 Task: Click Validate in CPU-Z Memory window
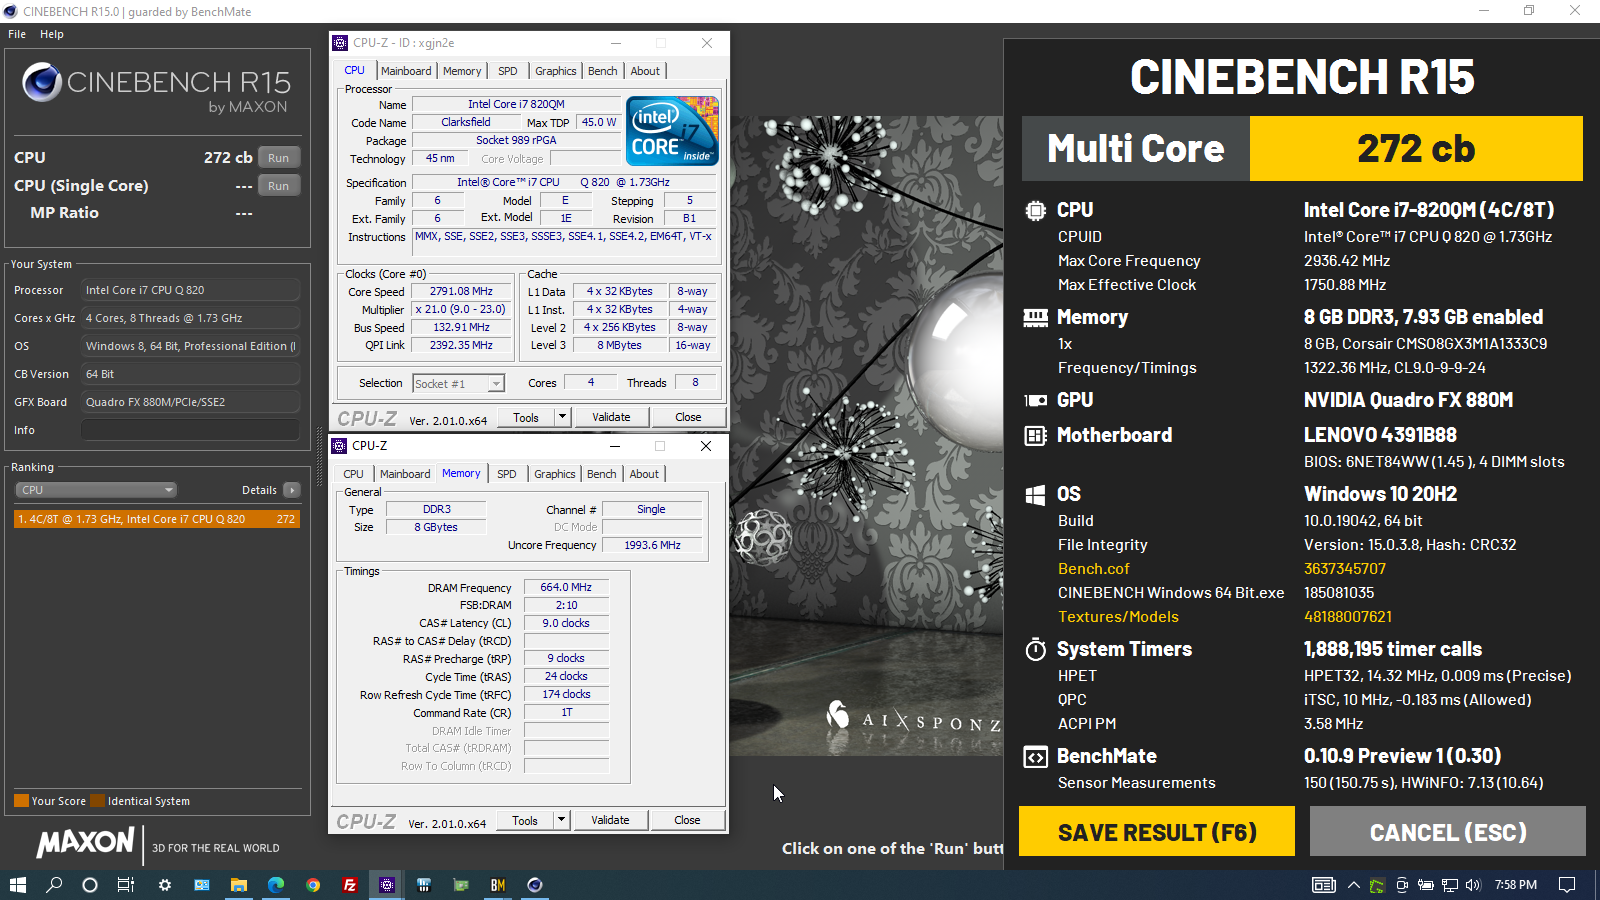pyautogui.click(x=610, y=820)
